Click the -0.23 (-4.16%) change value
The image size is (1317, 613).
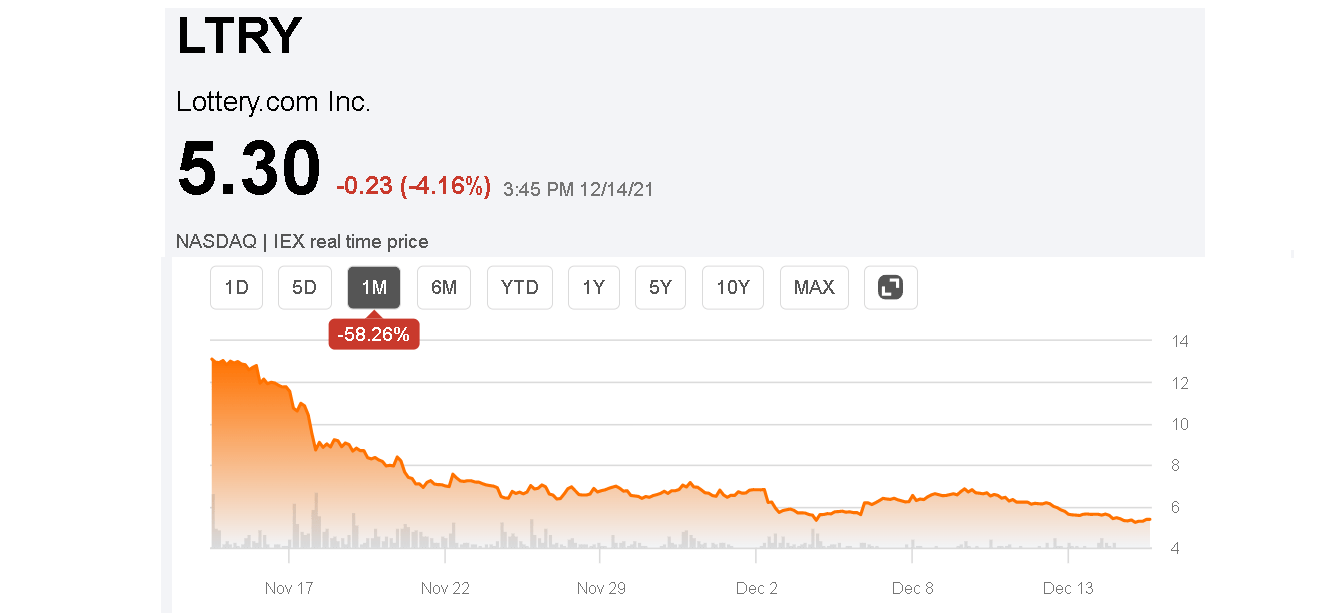413,184
